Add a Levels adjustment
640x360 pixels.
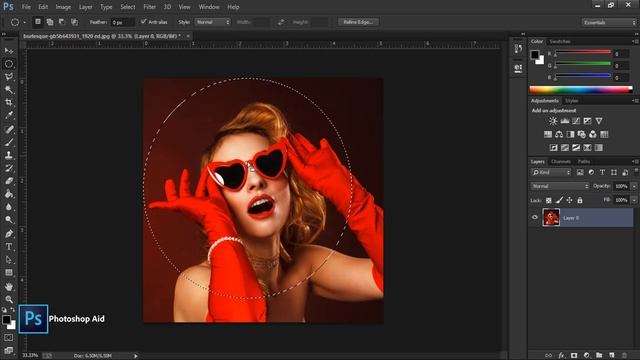coord(565,121)
